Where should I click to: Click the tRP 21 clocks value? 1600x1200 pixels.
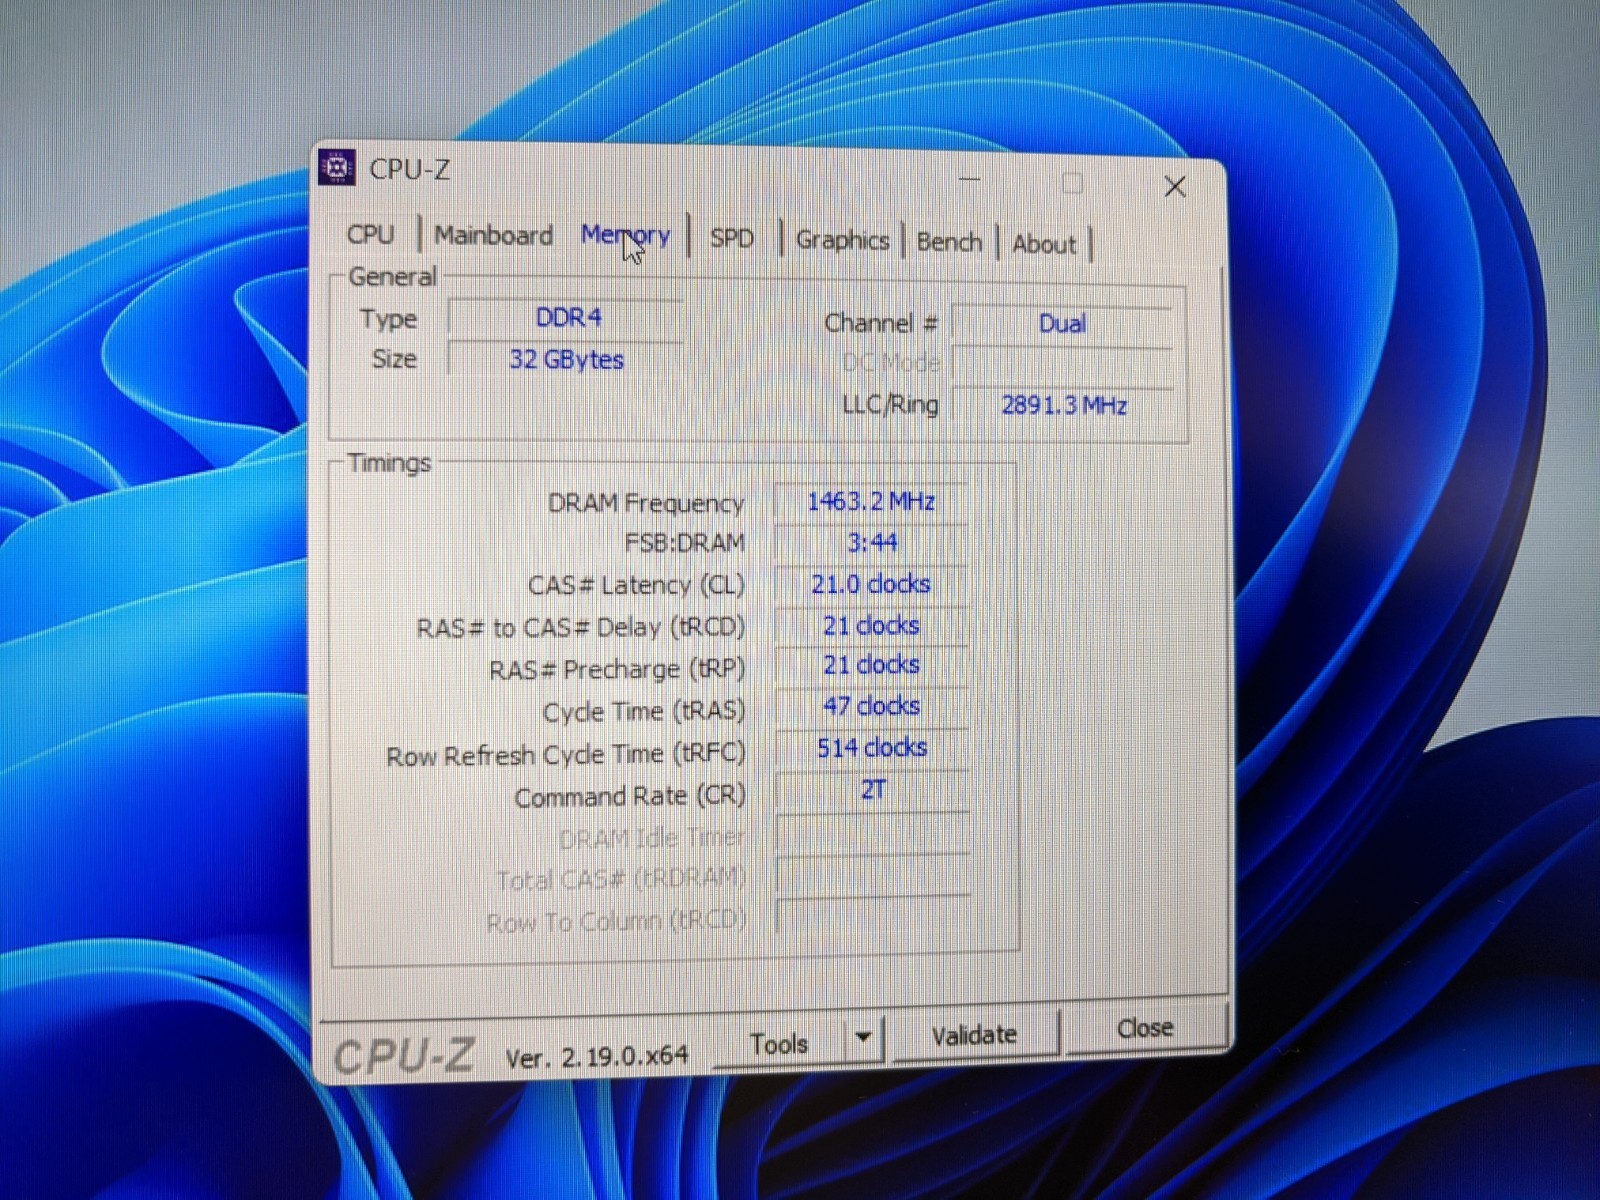click(x=871, y=665)
